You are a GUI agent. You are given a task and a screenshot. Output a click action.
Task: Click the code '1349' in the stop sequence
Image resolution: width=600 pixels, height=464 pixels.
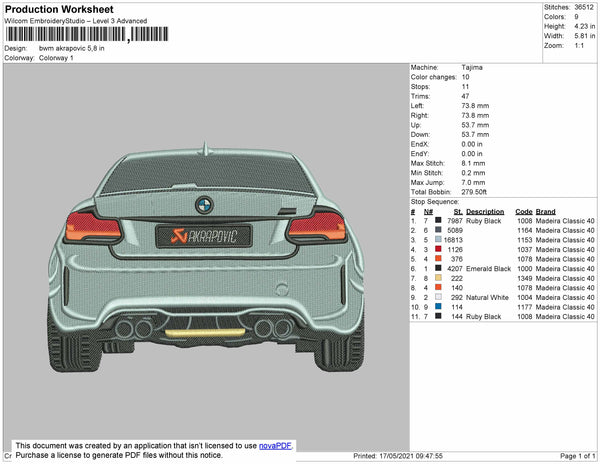tap(525, 278)
